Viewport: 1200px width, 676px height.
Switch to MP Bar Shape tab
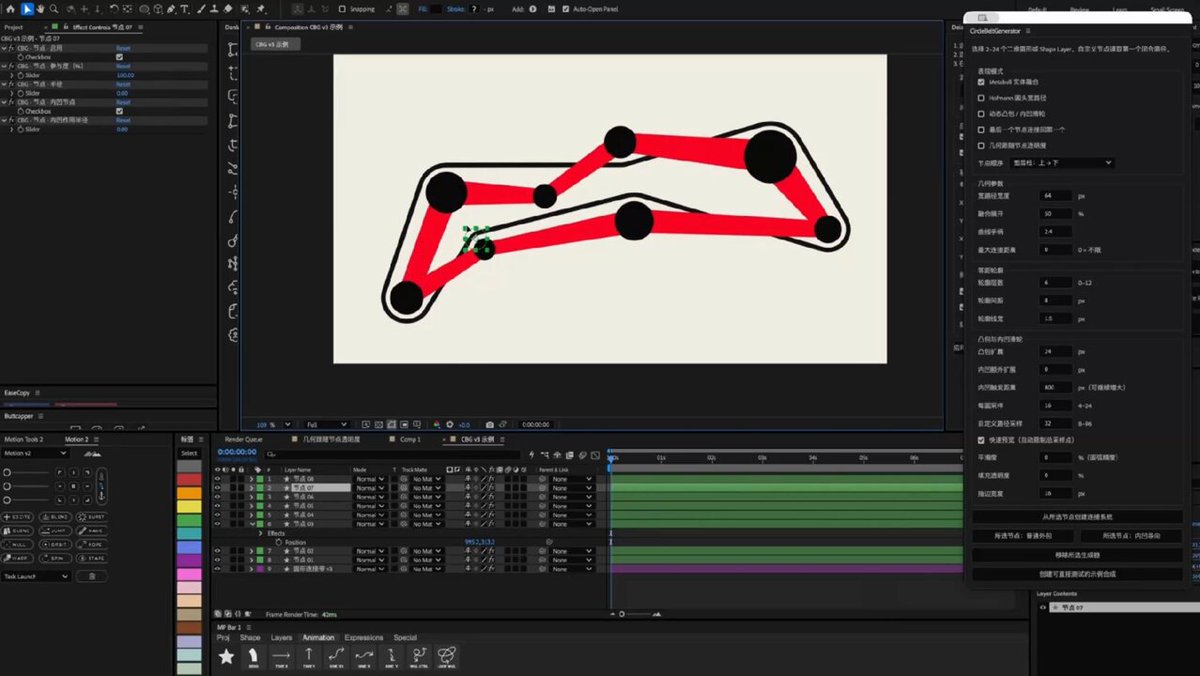[250, 637]
